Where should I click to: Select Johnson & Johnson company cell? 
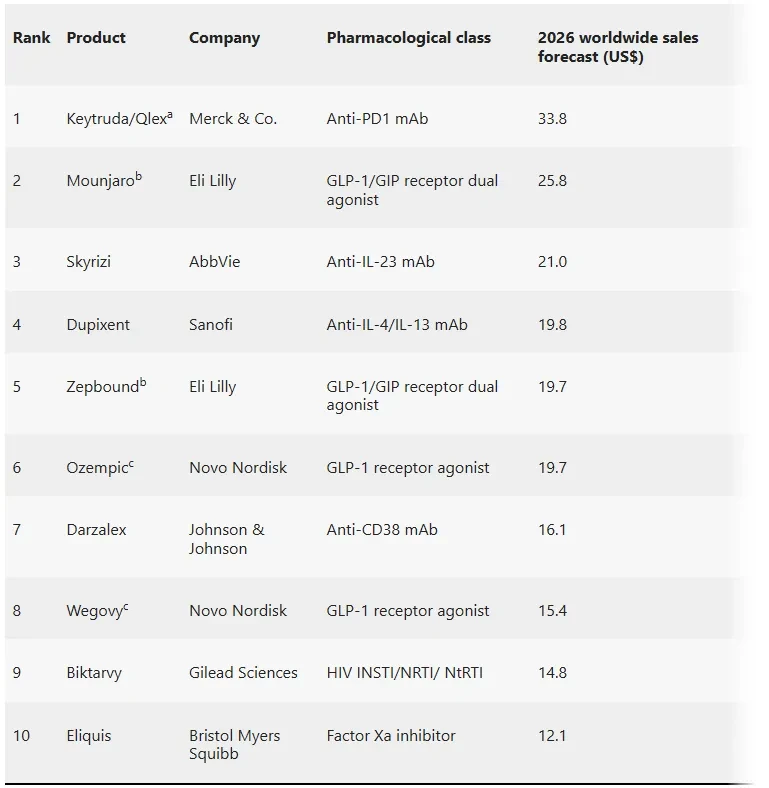tap(226, 539)
